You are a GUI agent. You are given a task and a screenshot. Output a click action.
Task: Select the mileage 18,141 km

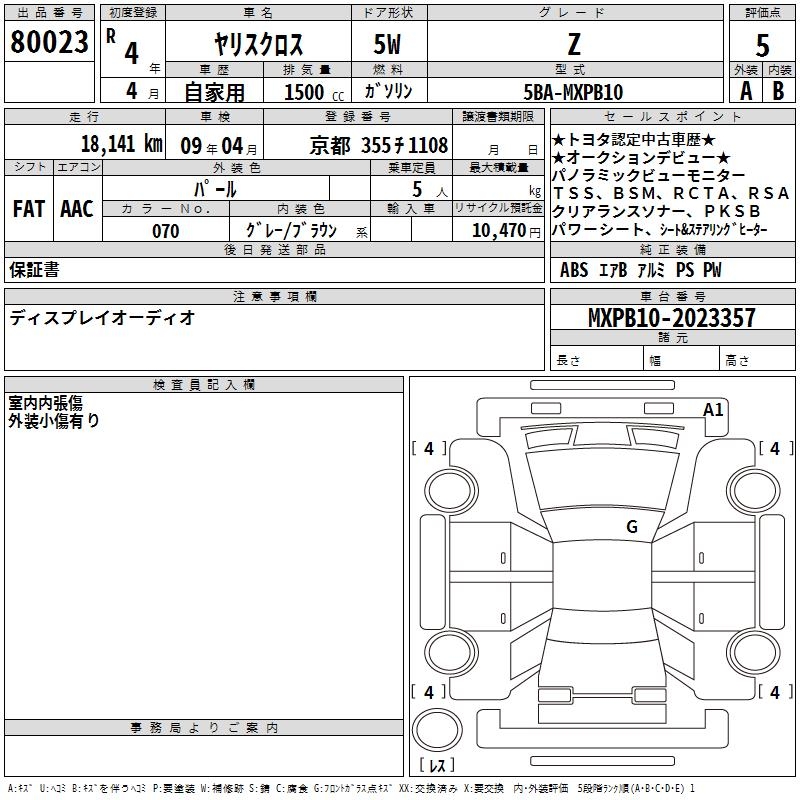tap(122, 144)
